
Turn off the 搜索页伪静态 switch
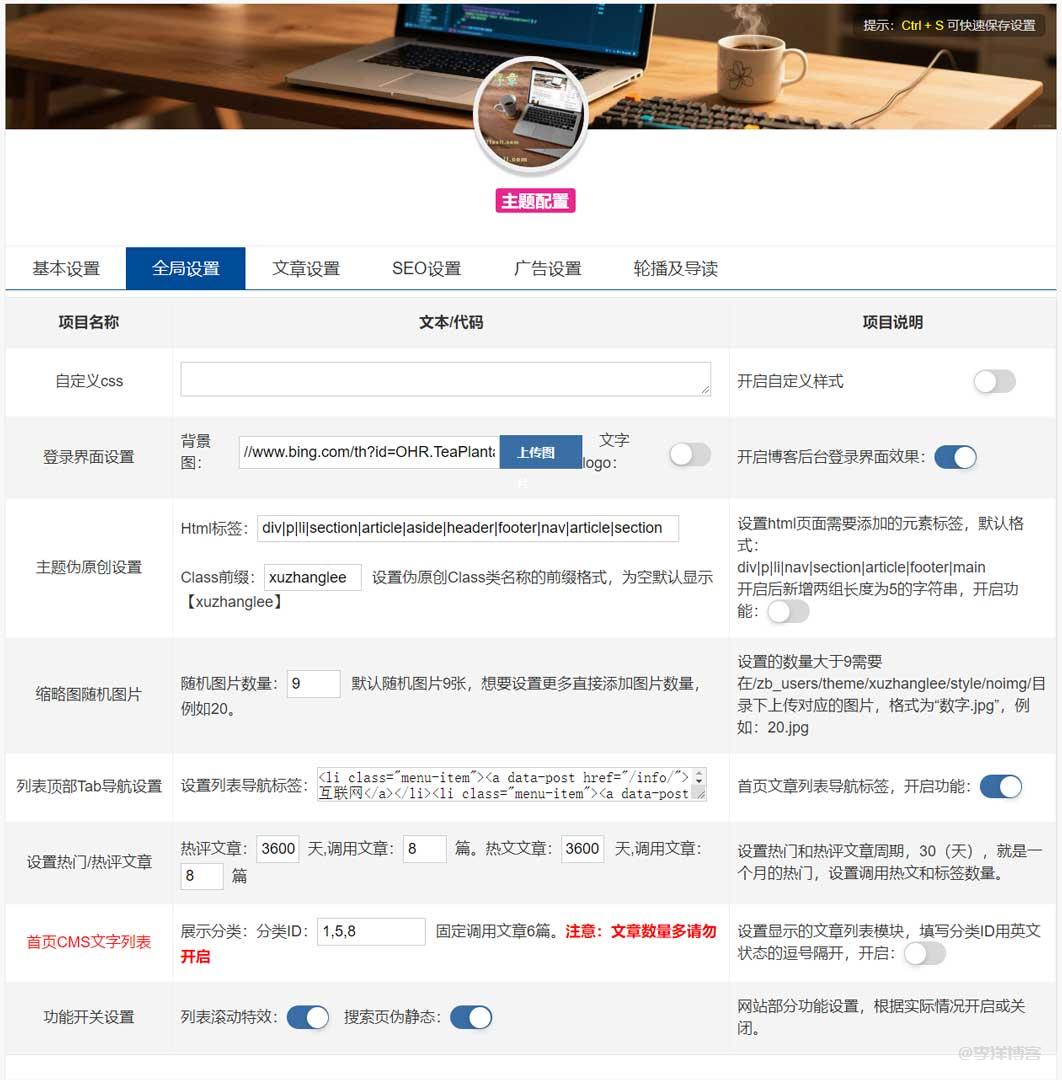click(471, 1017)
